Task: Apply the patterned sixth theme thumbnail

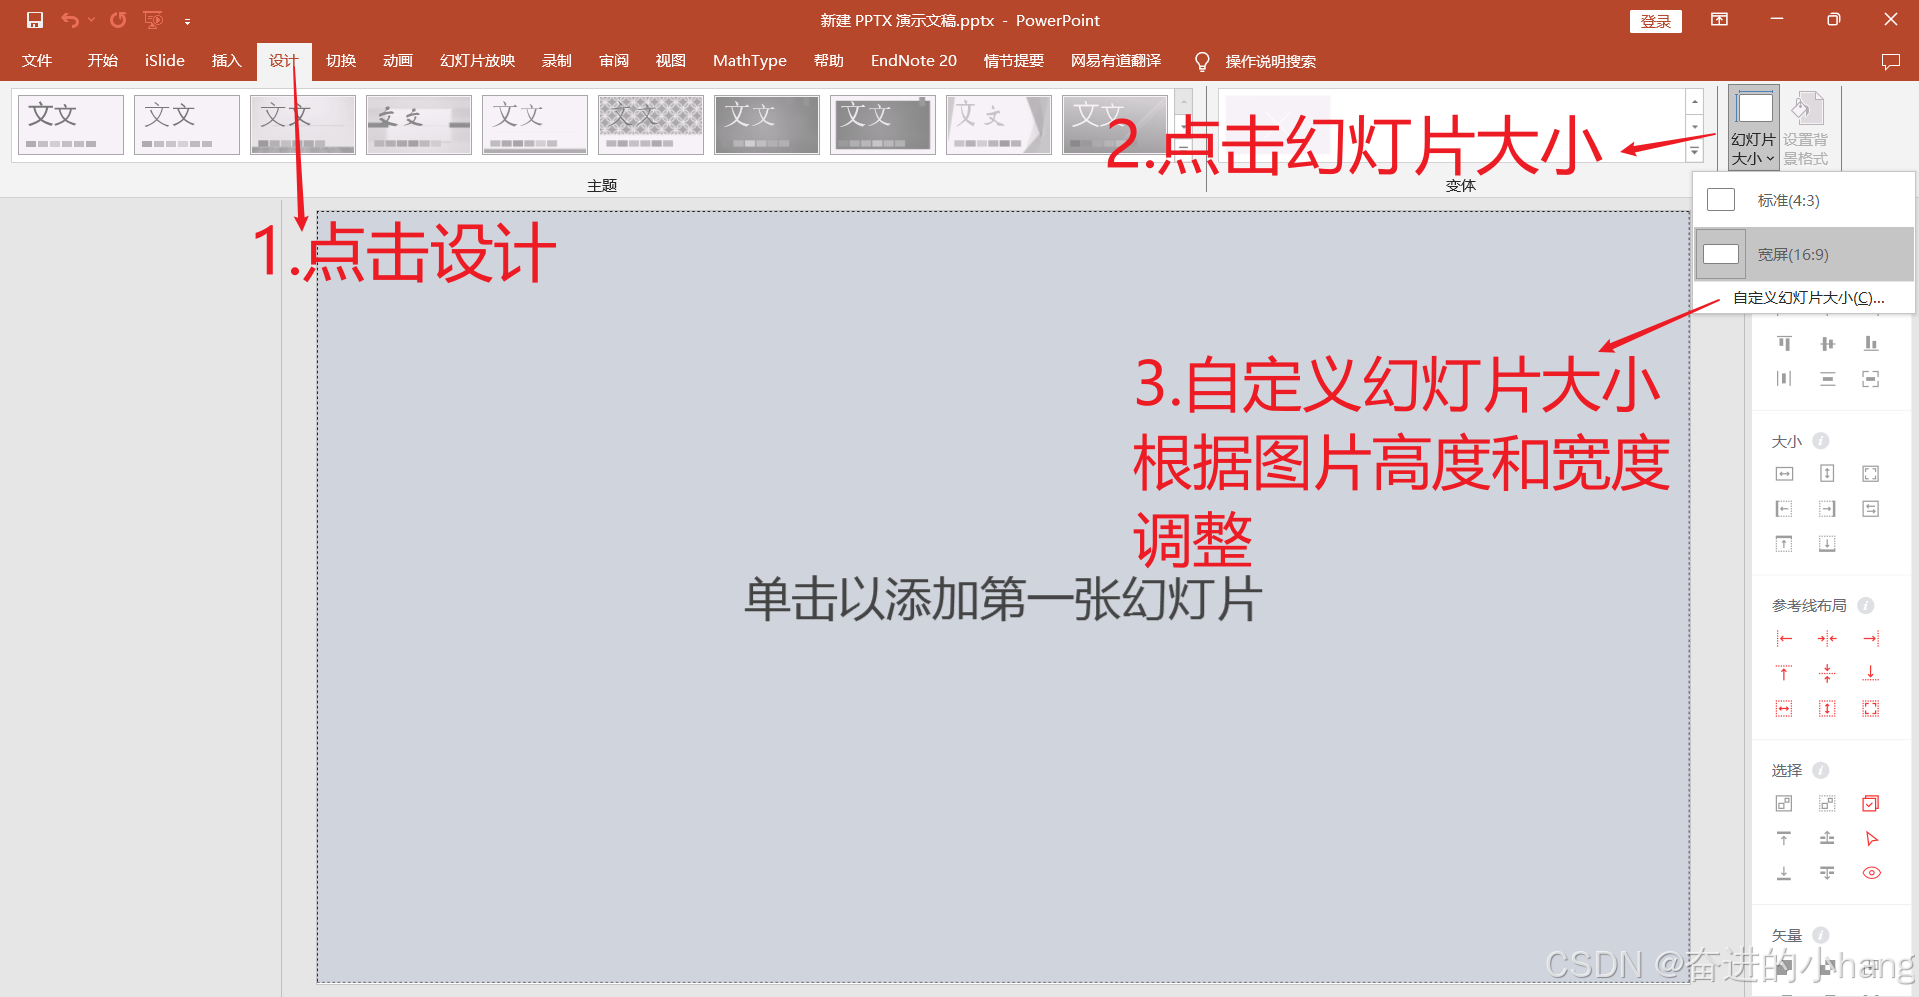Action: pyautogui.click(x=651, y=125)
